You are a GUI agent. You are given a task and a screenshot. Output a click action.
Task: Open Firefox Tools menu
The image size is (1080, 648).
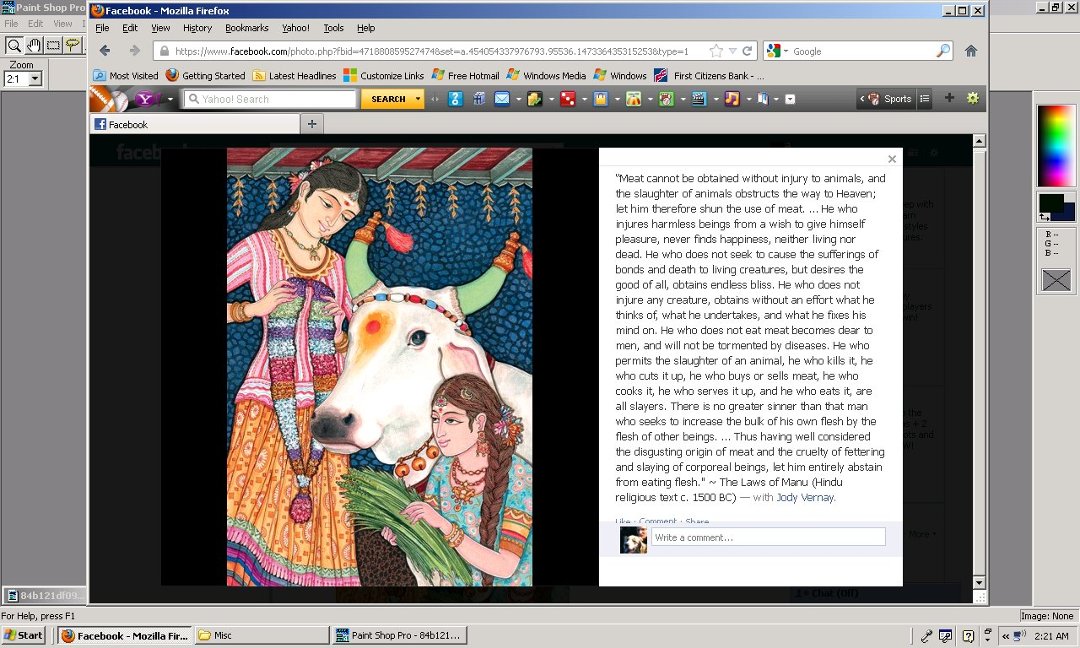pyautogui.click(x=333, y=28)
